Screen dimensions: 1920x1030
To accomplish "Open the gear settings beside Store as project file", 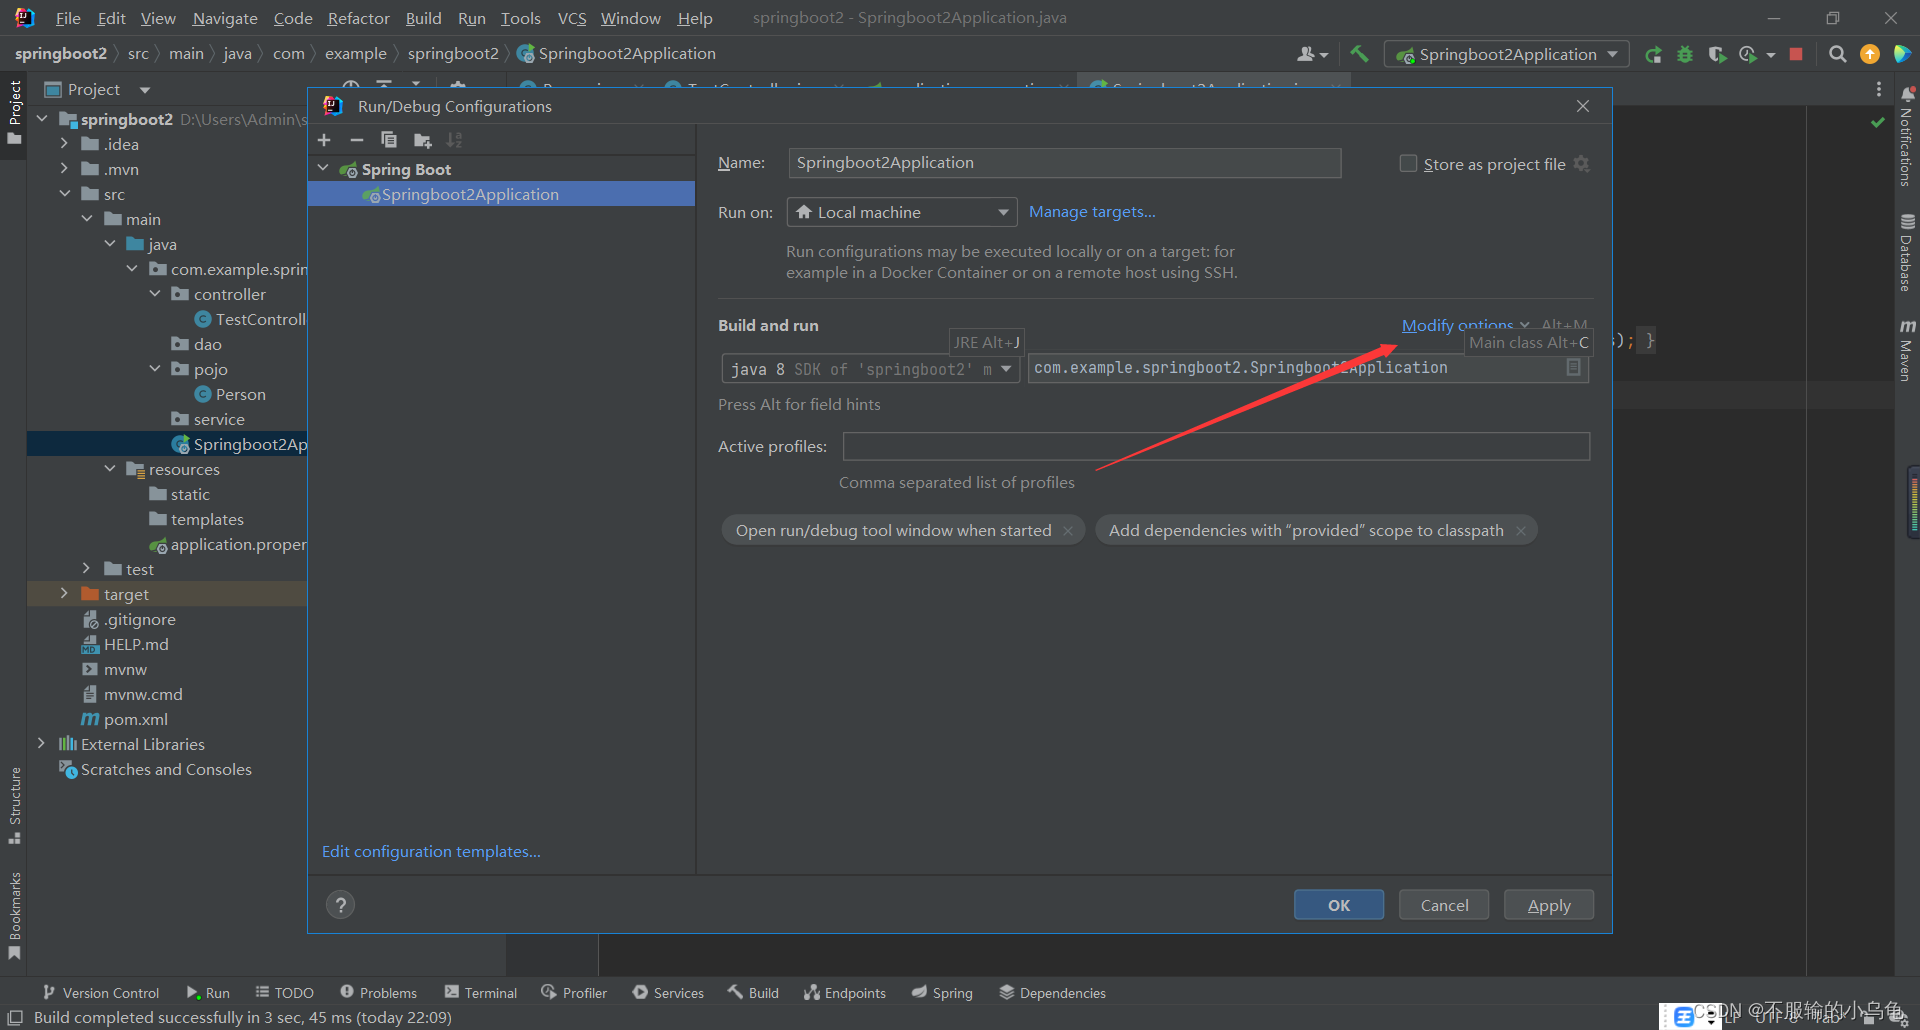I will [x=1581, y=163].
